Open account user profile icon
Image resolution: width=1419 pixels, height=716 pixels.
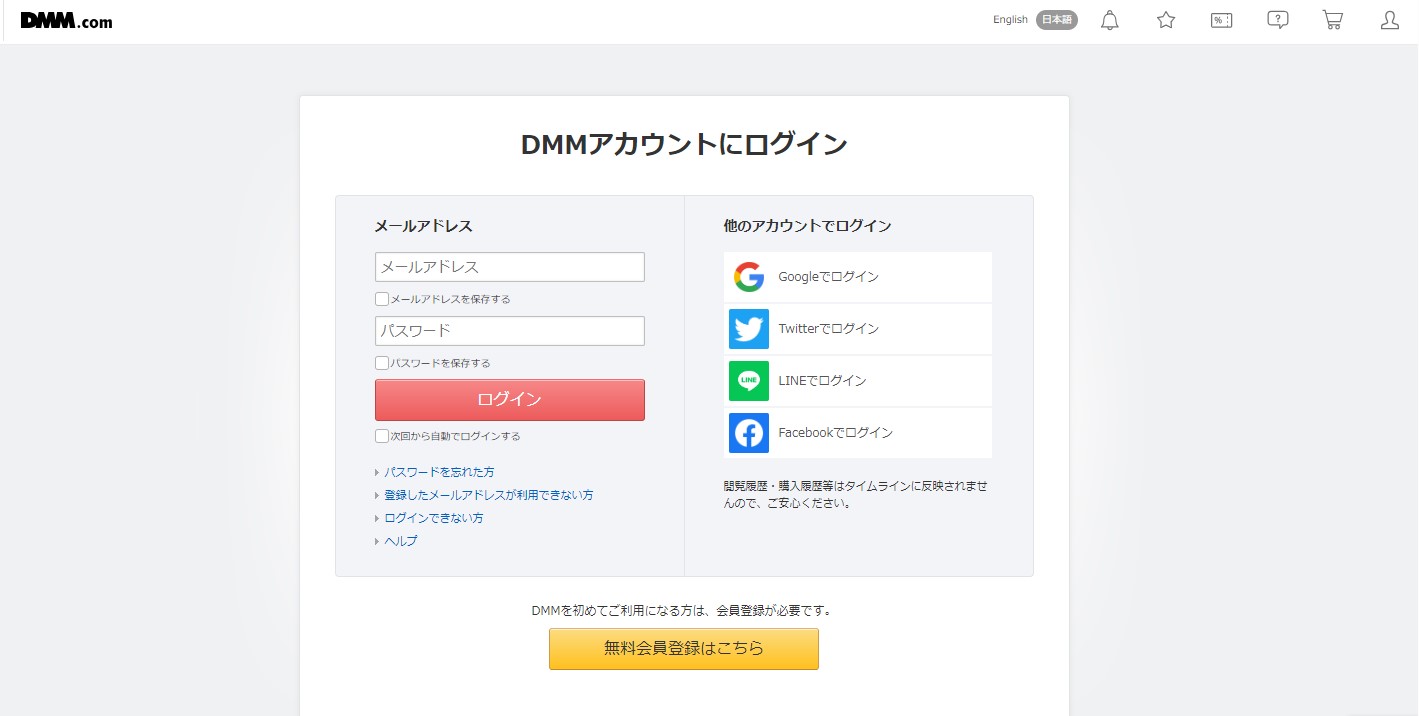pos(1389,20)
